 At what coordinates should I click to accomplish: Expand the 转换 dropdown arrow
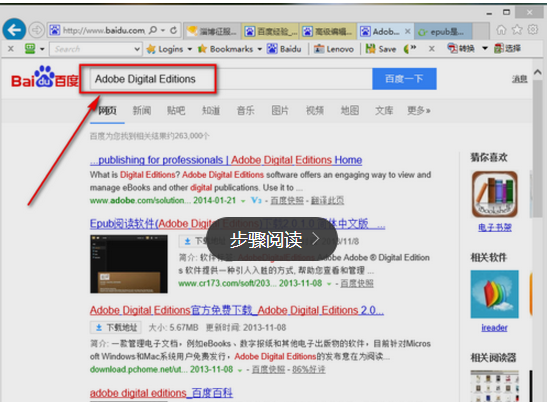click(485, 48)
